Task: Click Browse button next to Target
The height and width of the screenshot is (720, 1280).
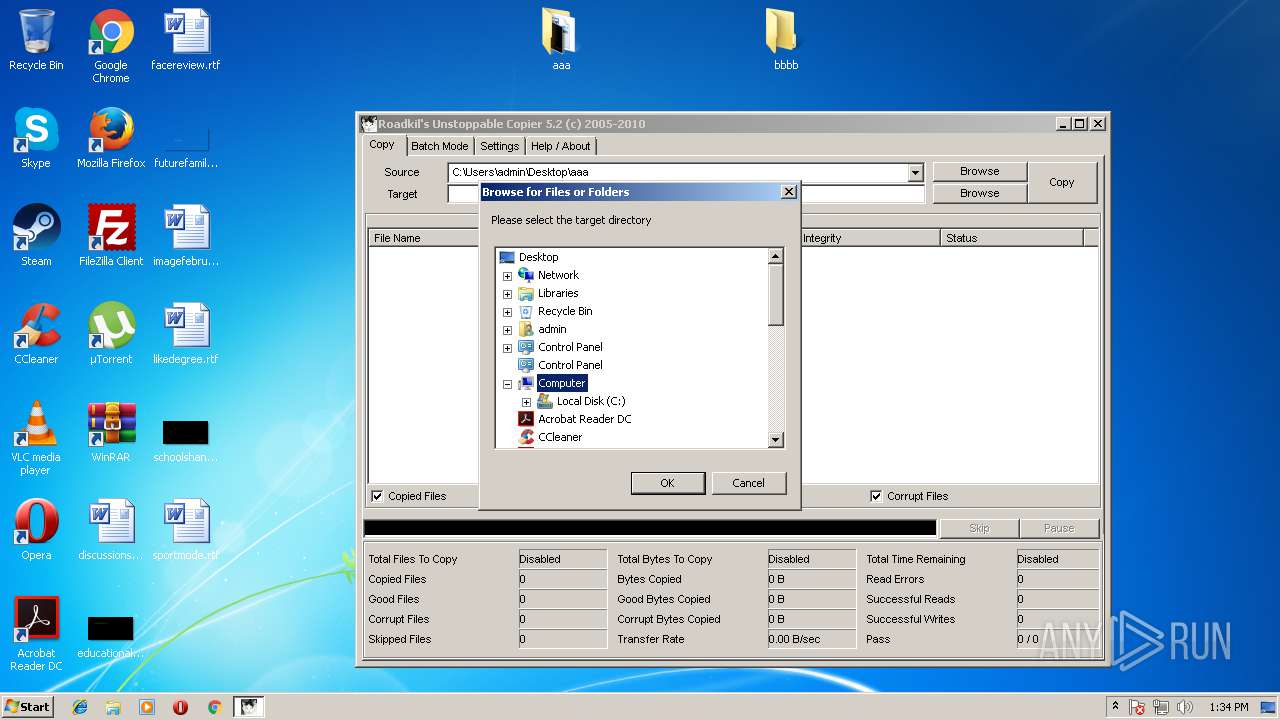Action: tap(979, 193)
